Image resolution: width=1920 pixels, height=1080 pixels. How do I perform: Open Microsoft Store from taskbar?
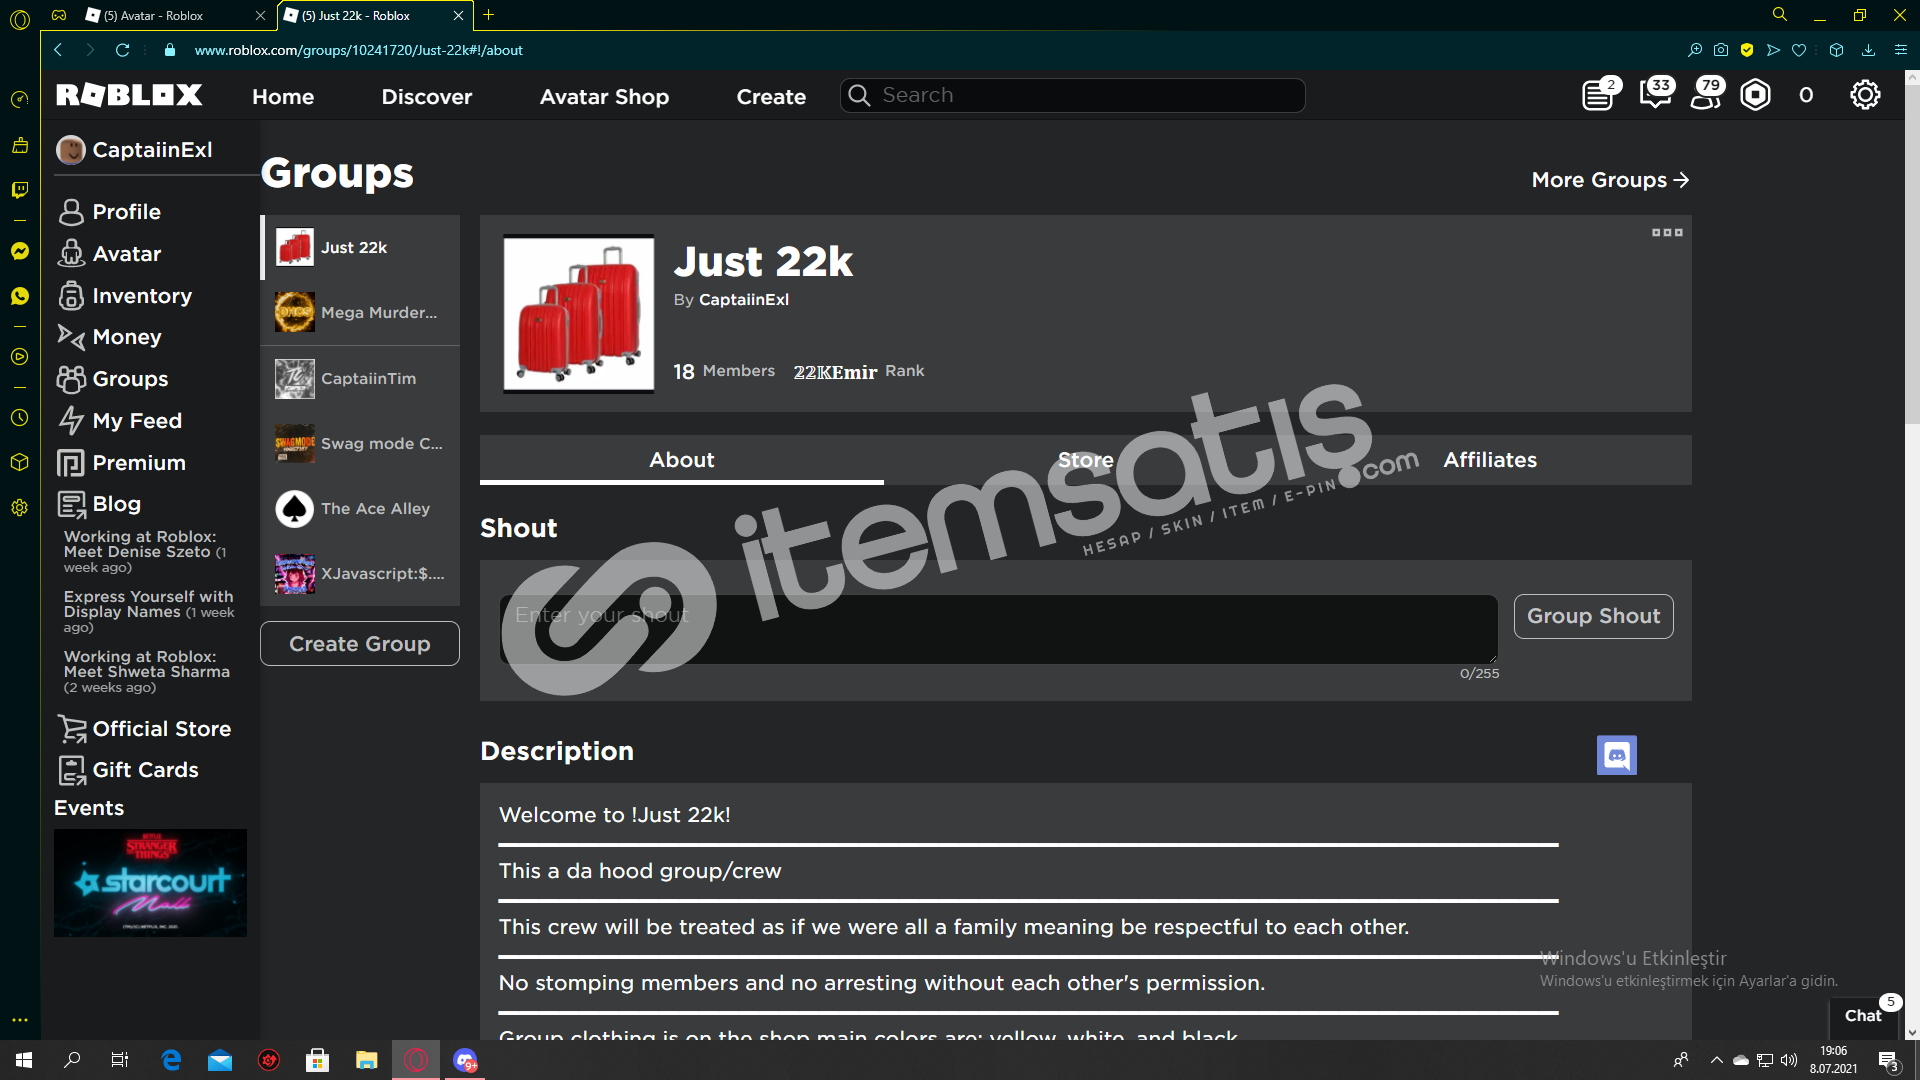(x=317, y=1060)
